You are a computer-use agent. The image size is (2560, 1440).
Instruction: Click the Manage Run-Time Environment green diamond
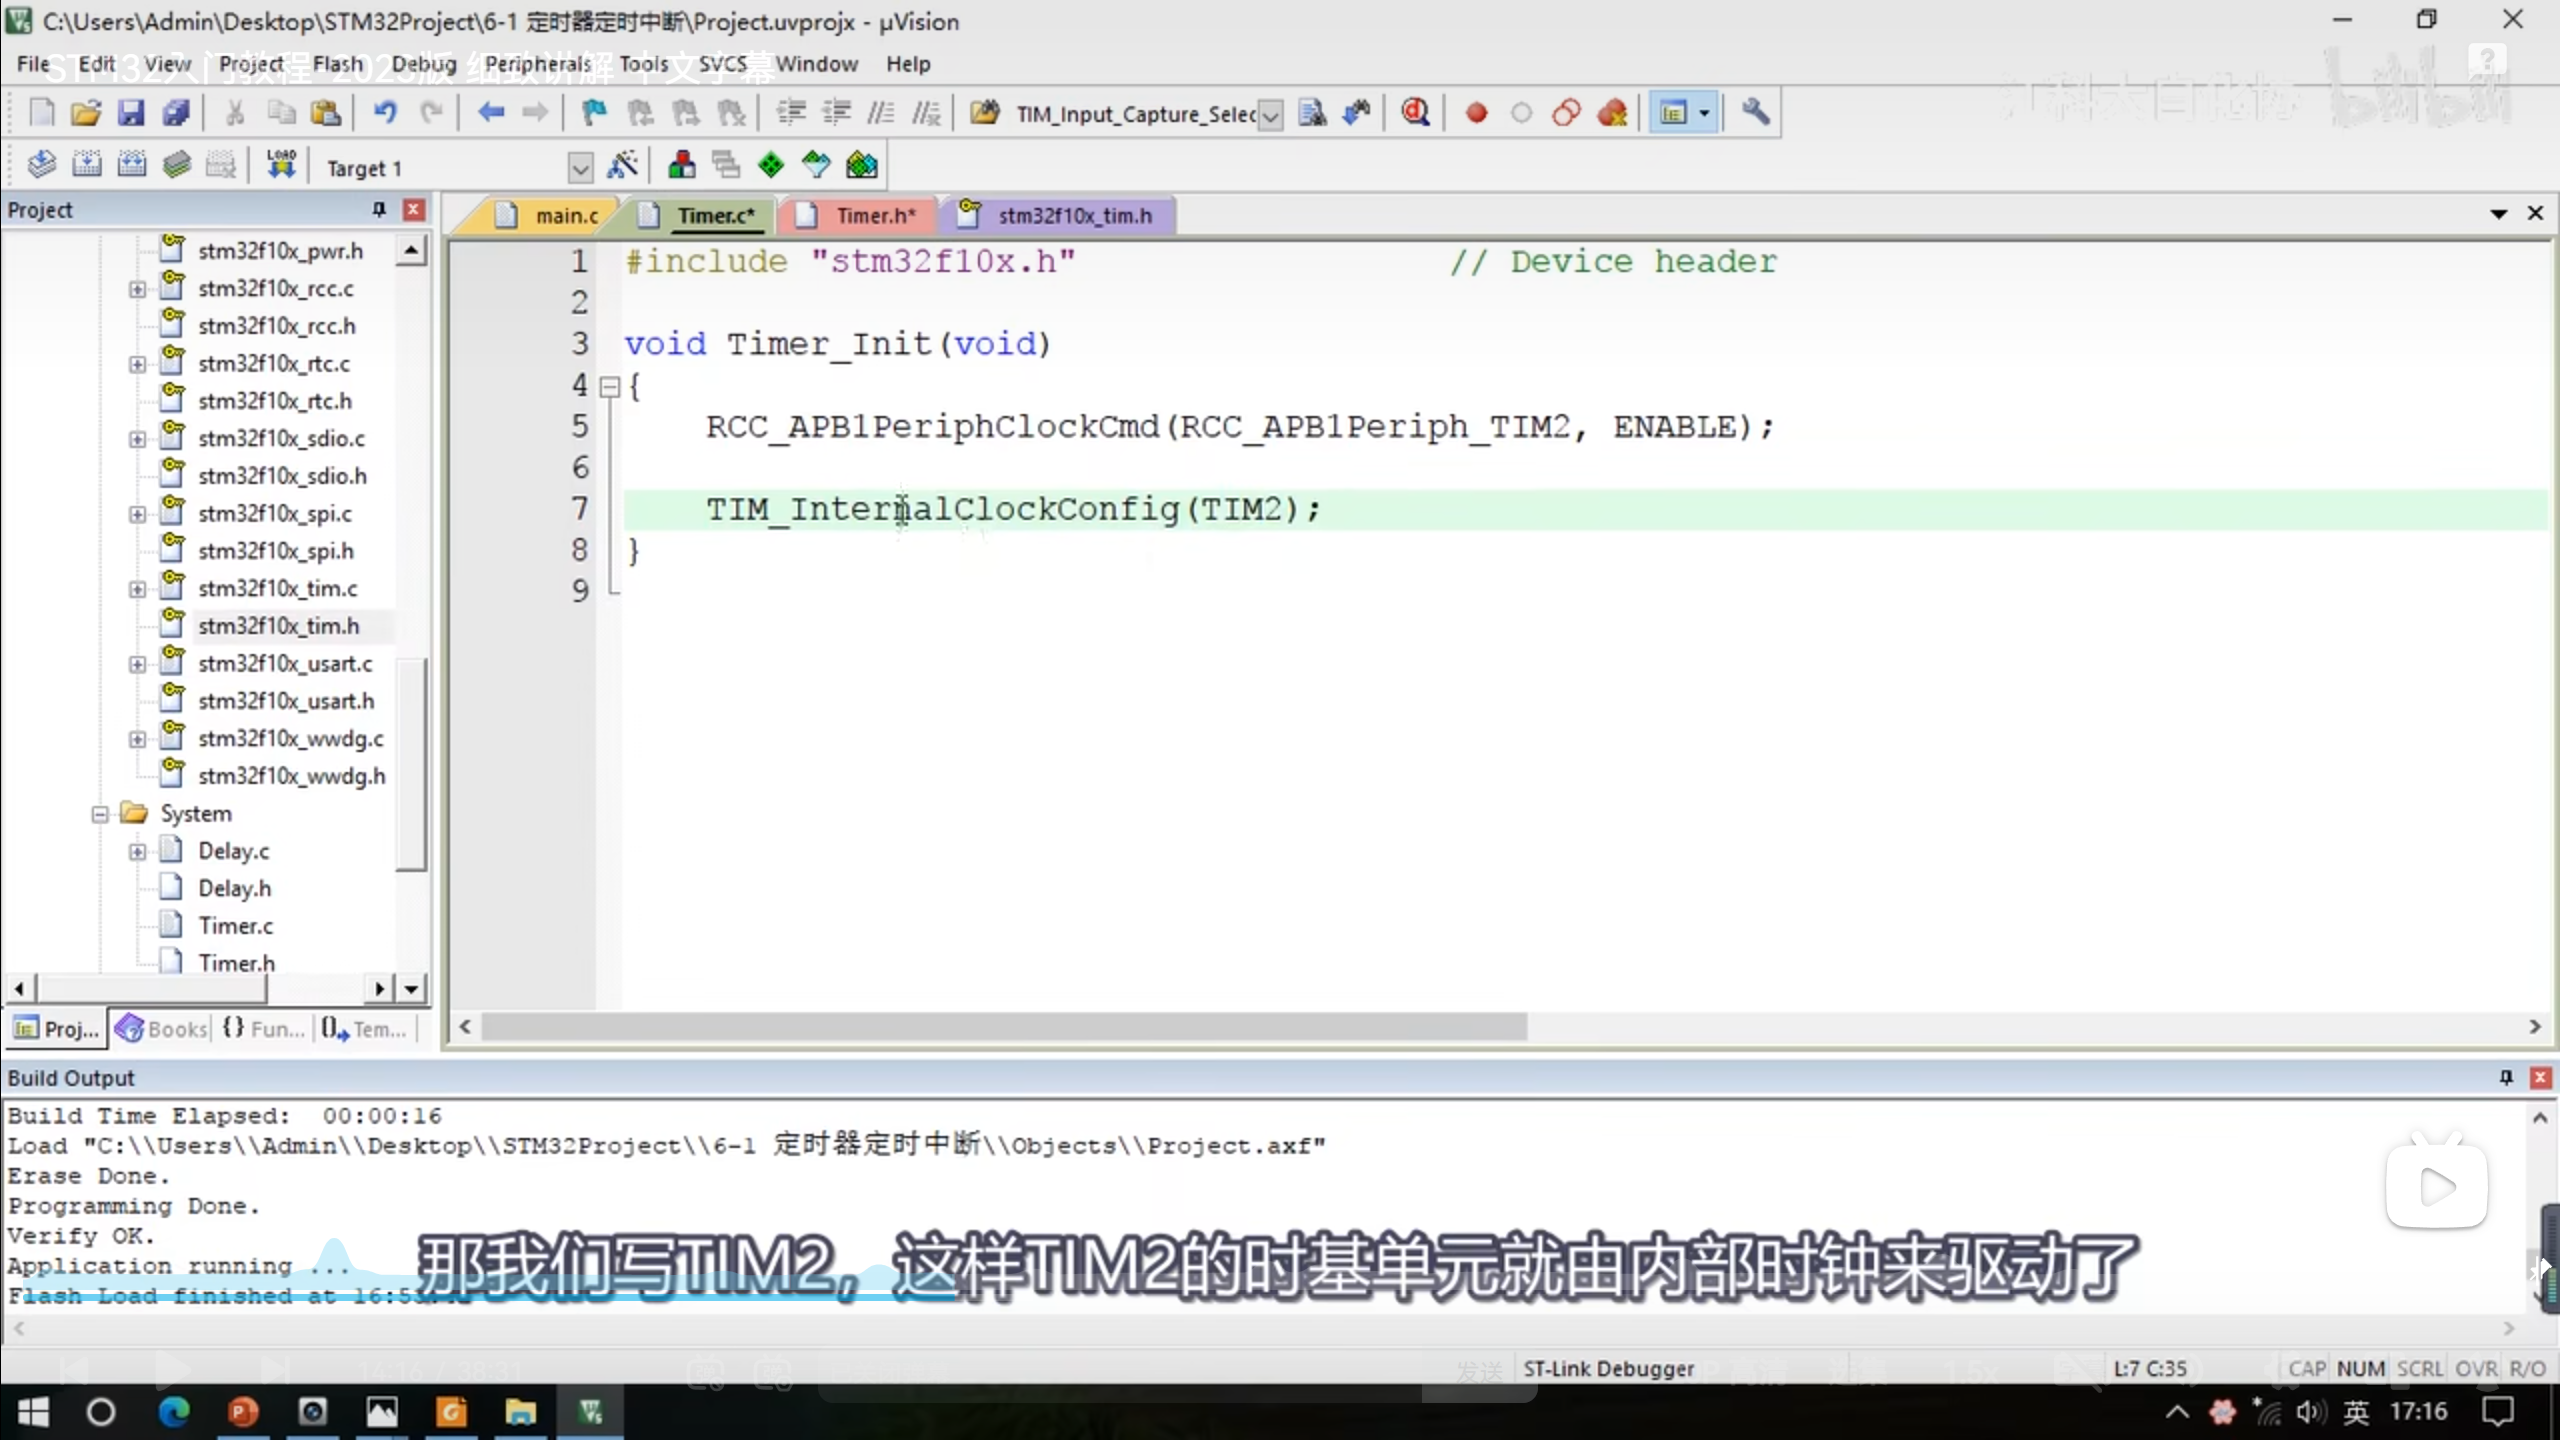(770, 166)
